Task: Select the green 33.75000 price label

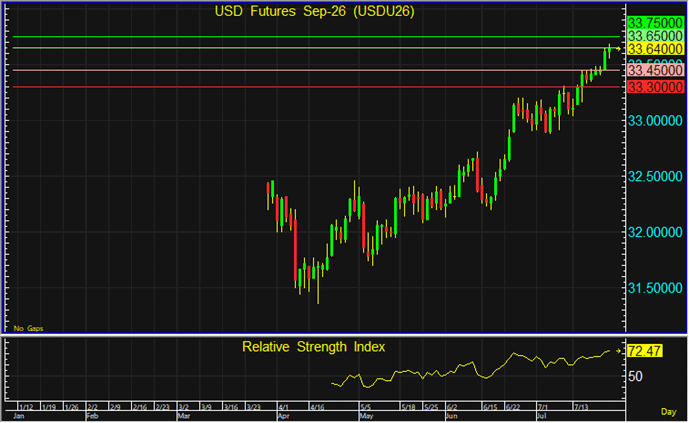Action: [656, 22]
